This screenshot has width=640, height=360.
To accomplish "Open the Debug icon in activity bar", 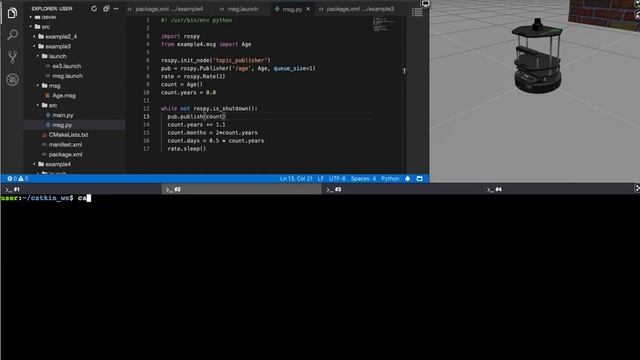I will coord(12,80).
